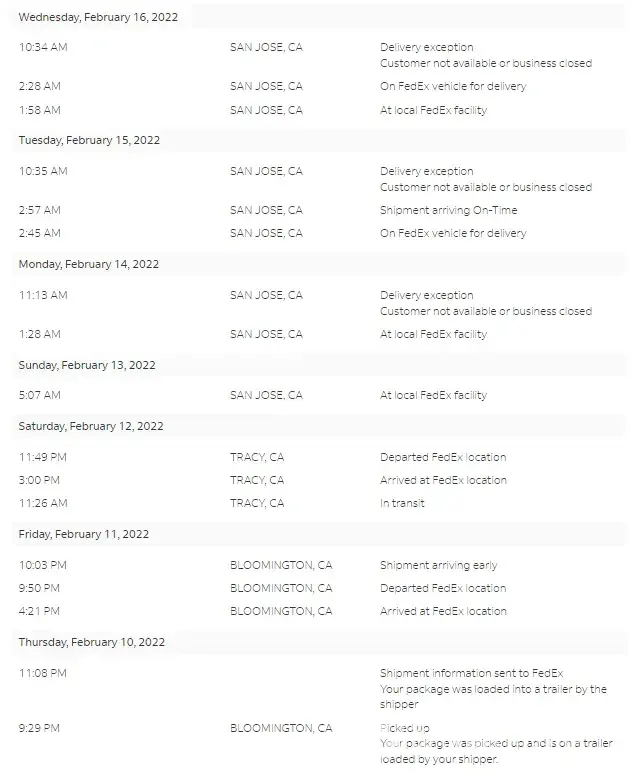Click the 11:13 AM delivery exception time
631x778 pixels.
43,296
